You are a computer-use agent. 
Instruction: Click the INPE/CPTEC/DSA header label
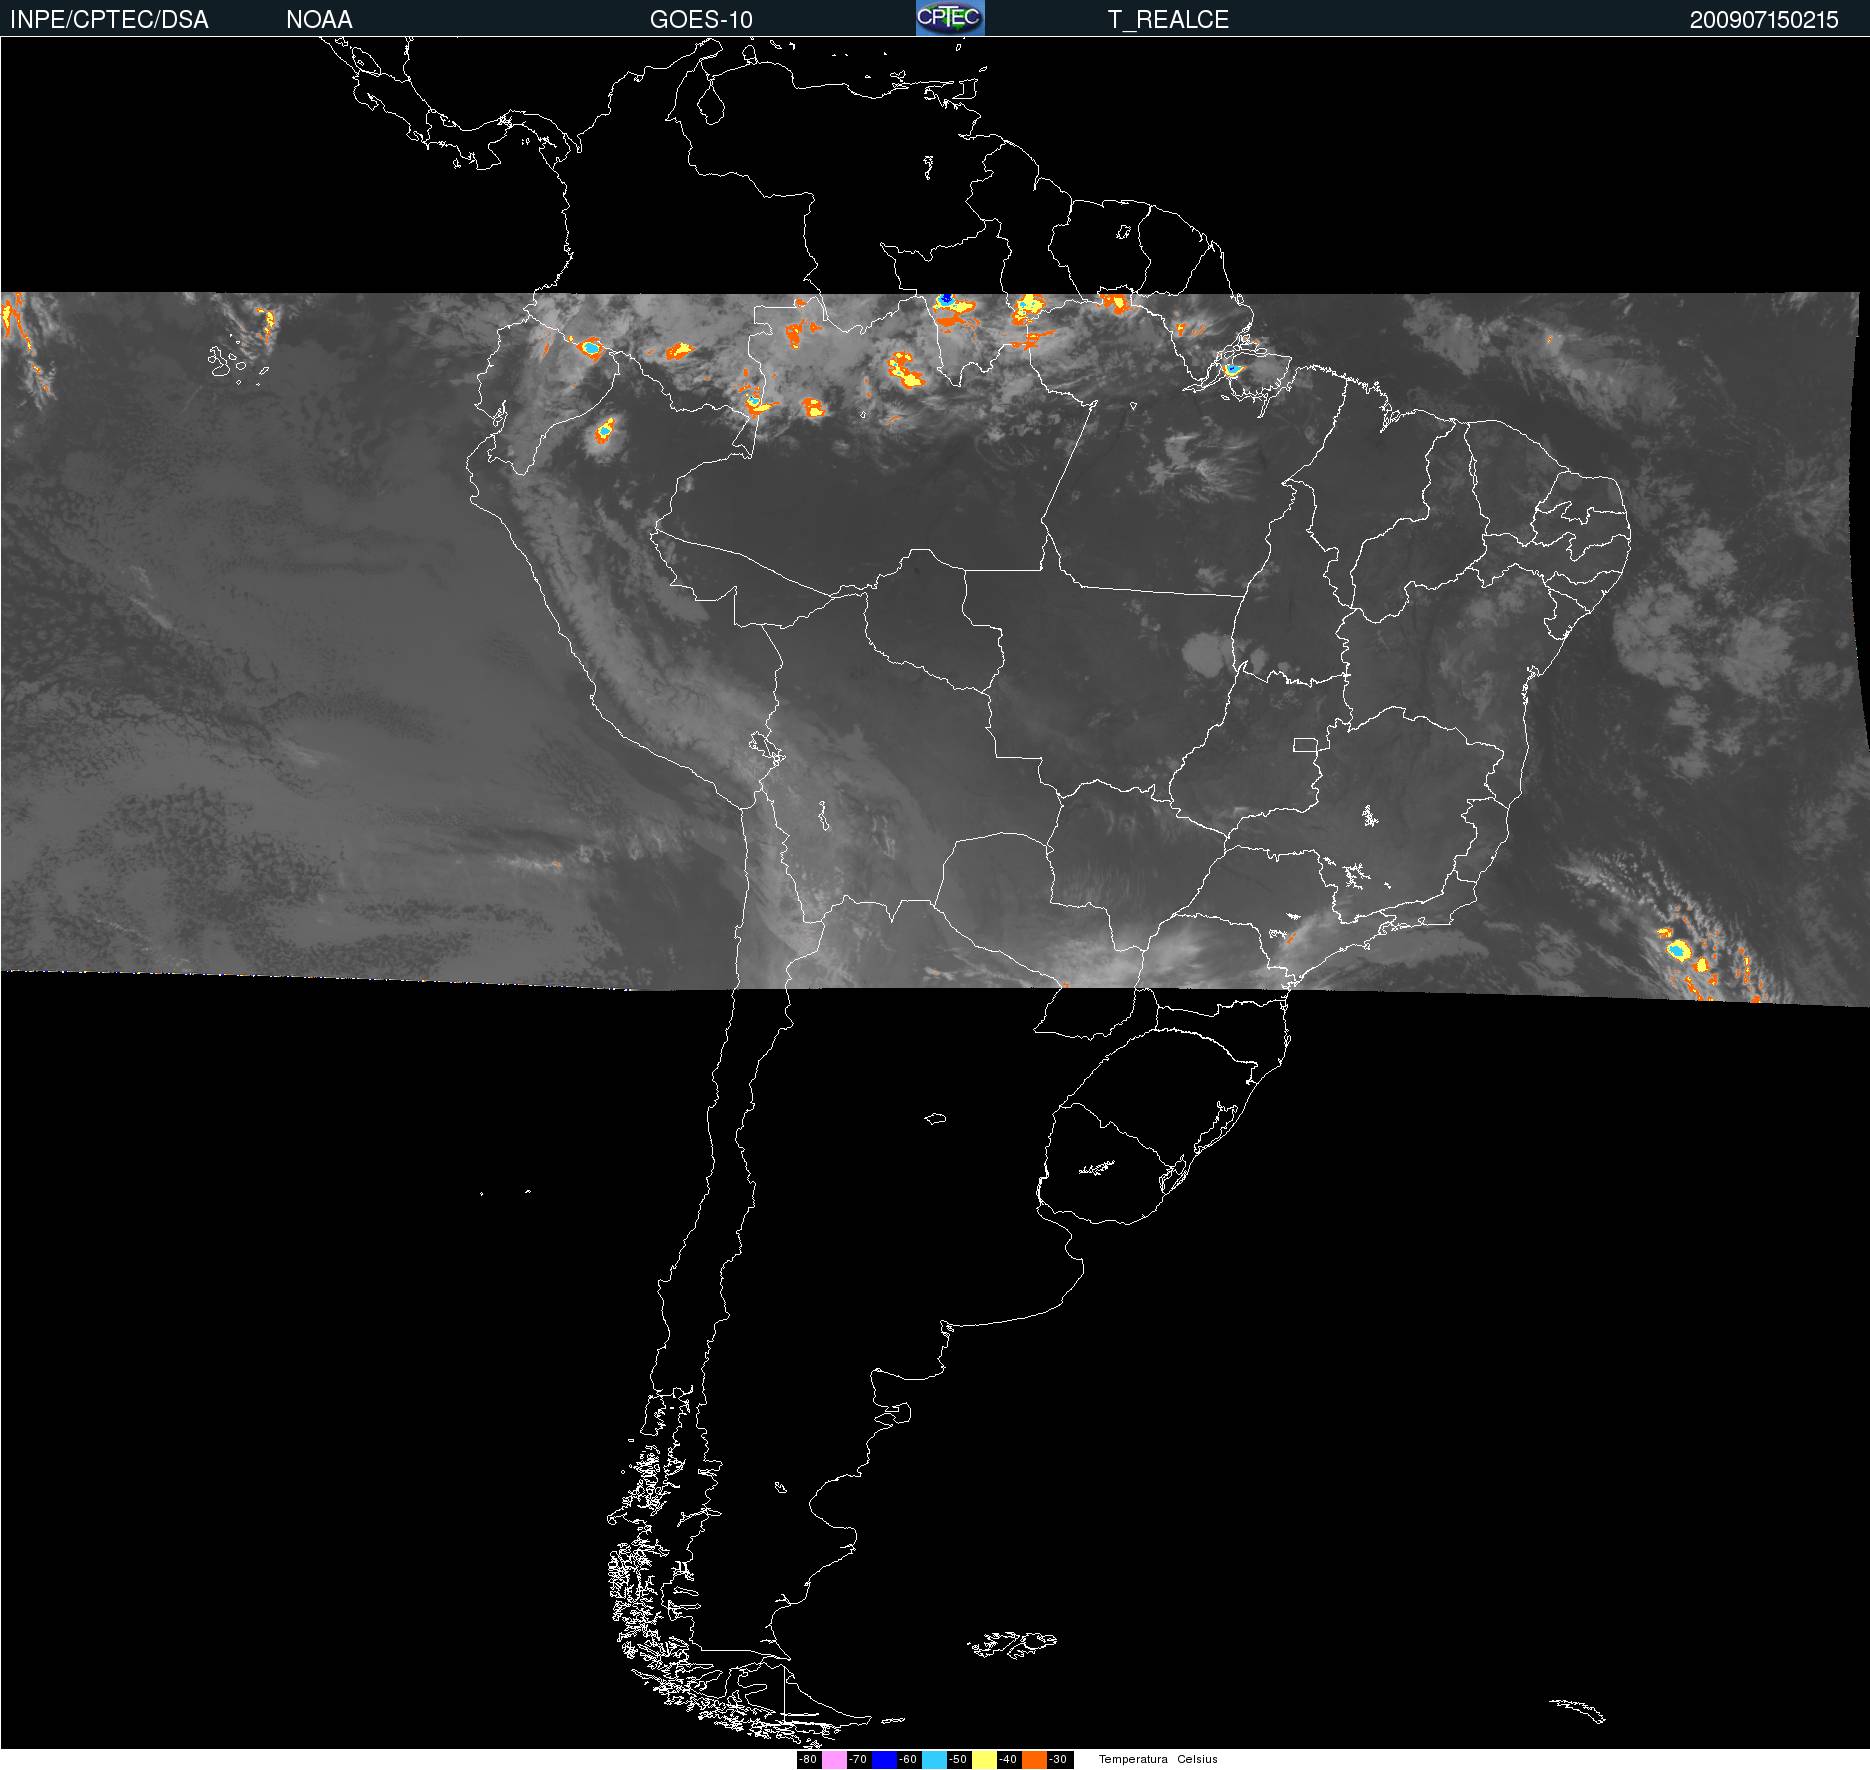pyautogui.click(x=109, y=20)
